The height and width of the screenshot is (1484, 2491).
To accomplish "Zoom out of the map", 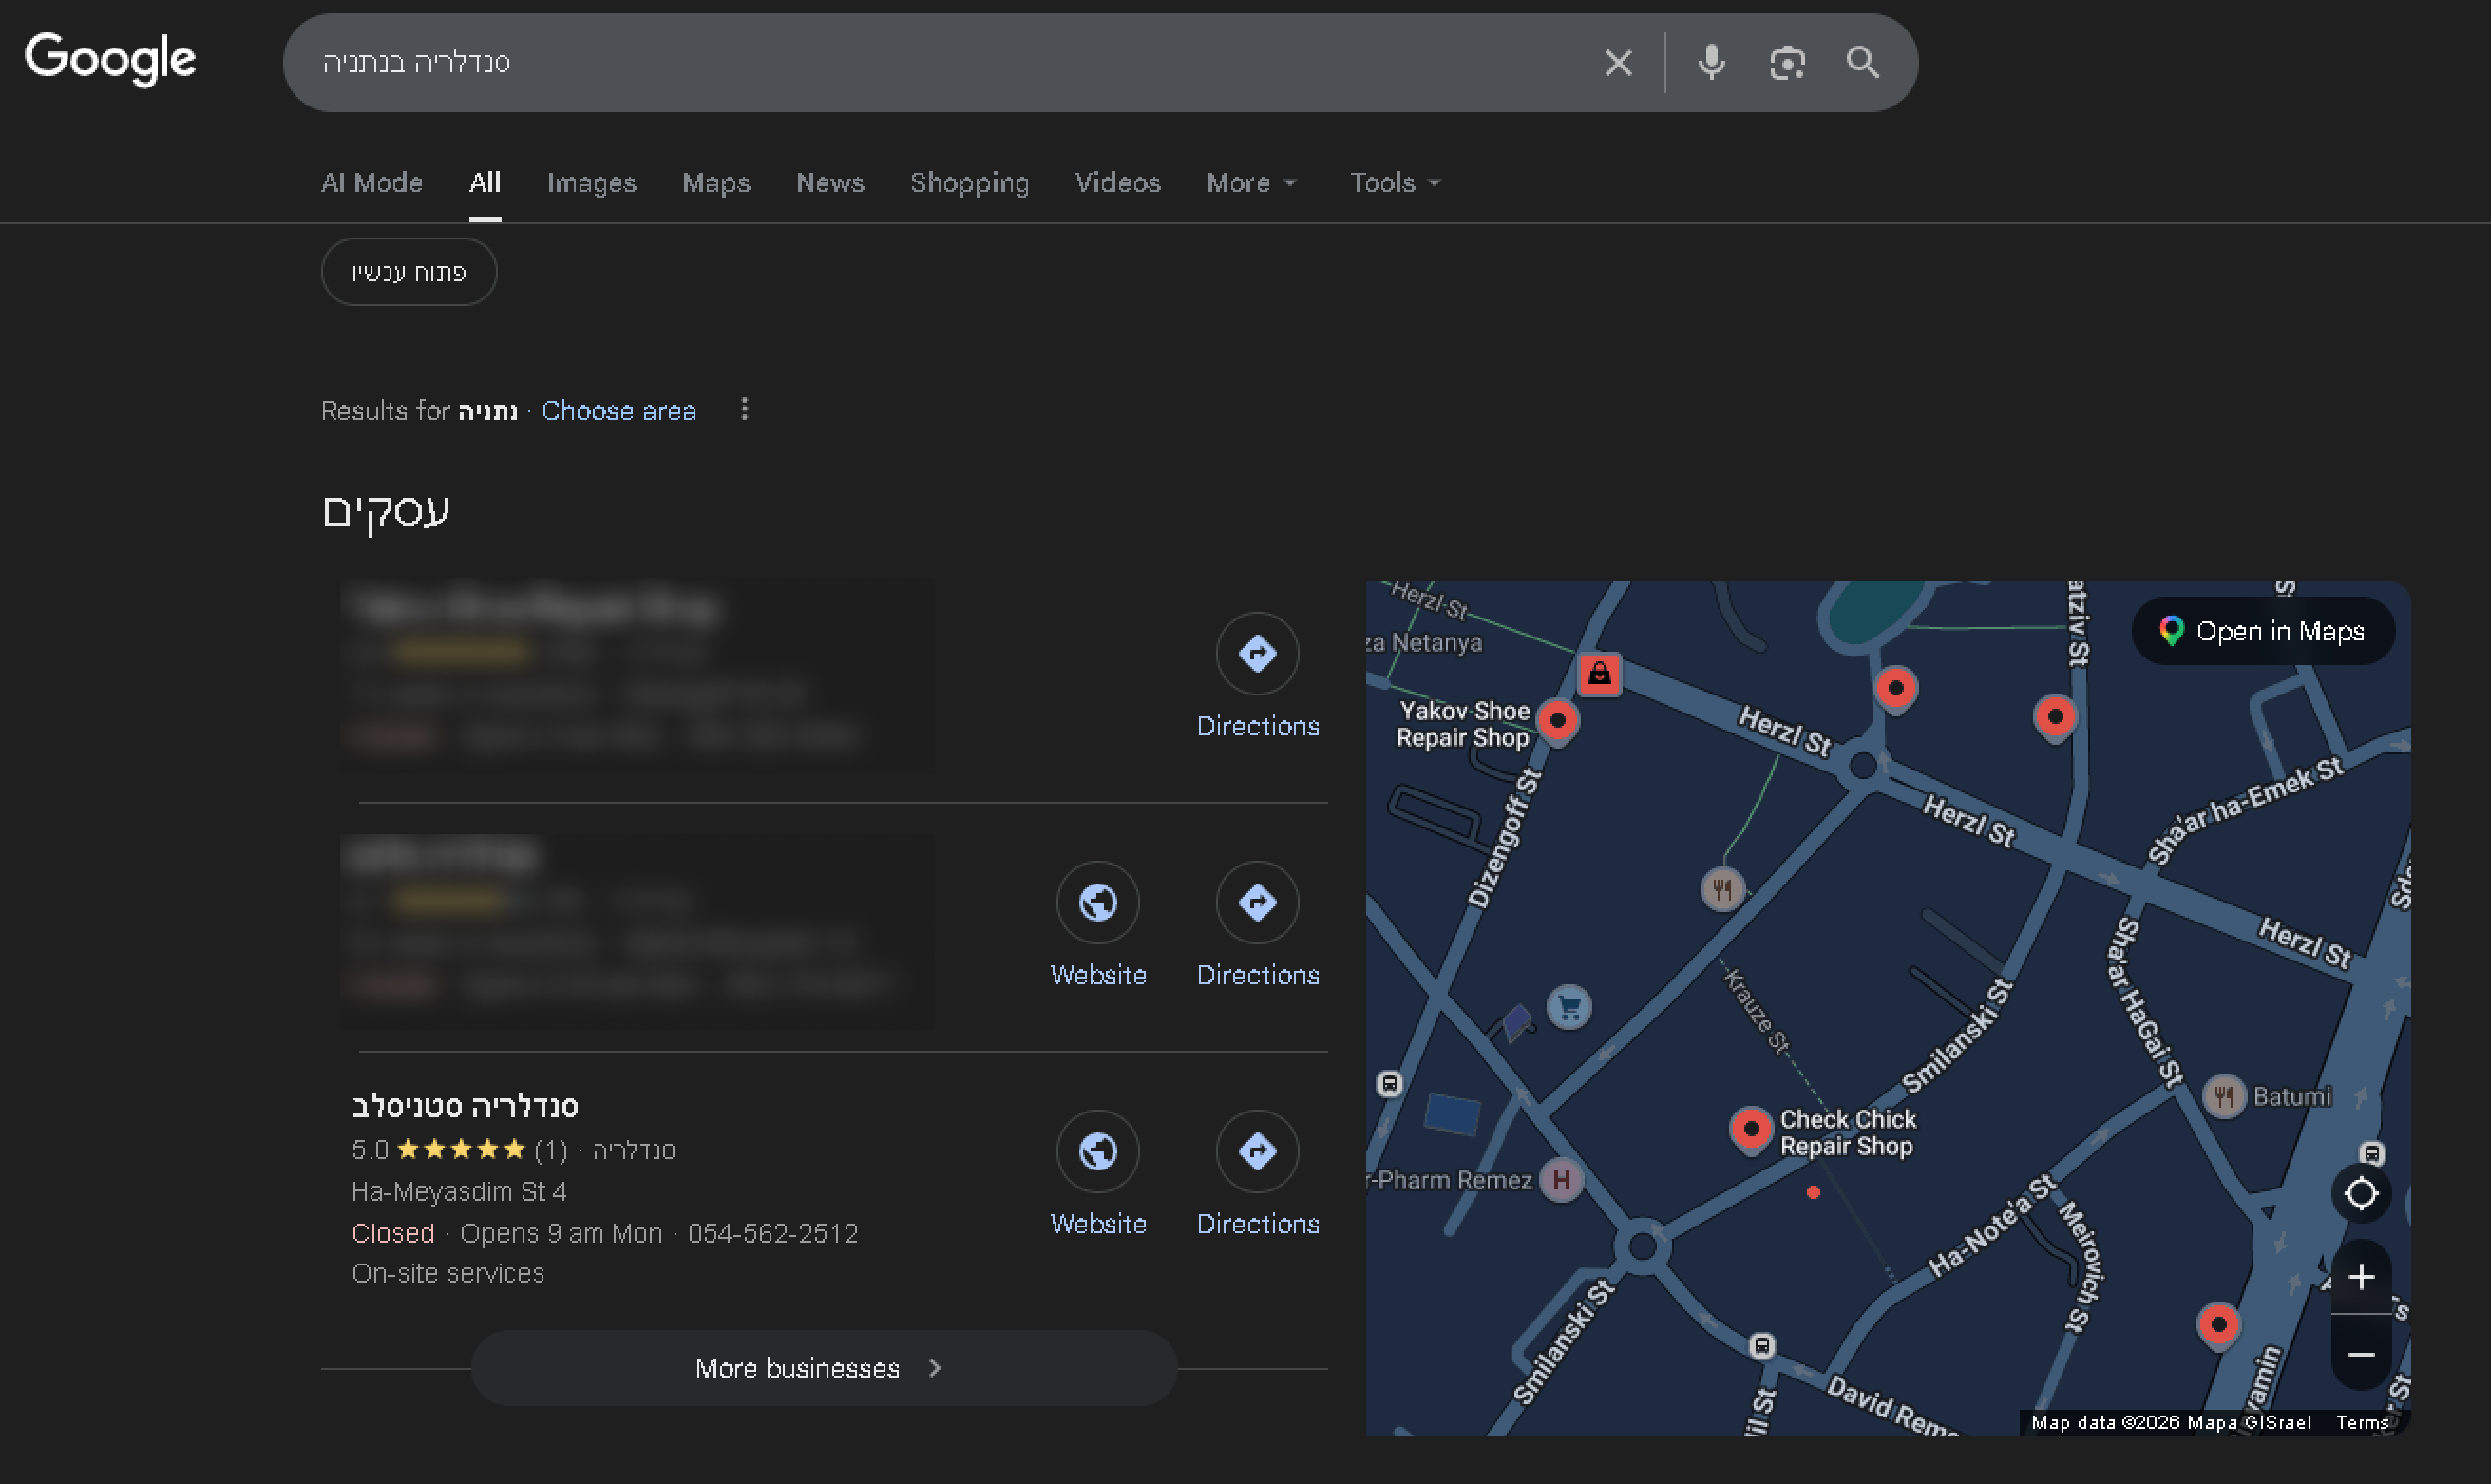I will [2360, 1354].
